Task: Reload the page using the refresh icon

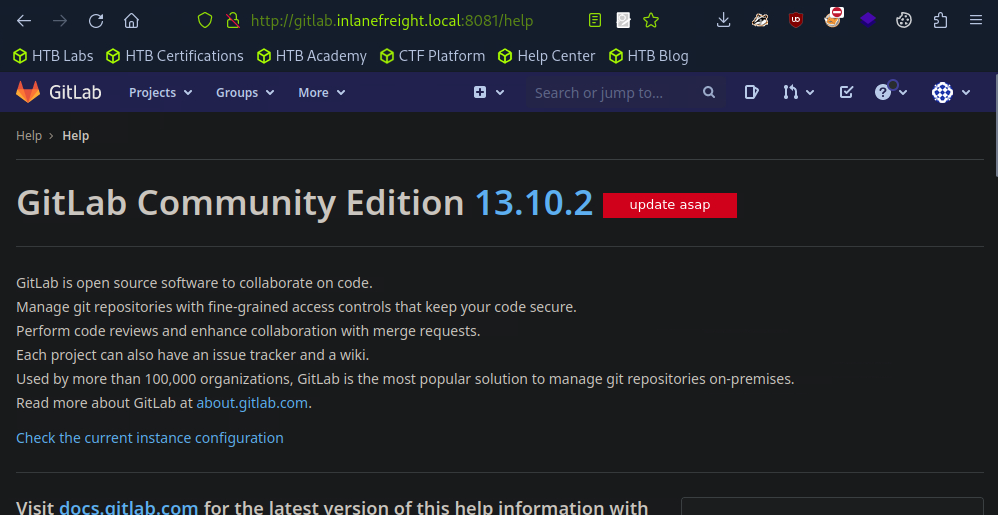Action: point(96,20)
